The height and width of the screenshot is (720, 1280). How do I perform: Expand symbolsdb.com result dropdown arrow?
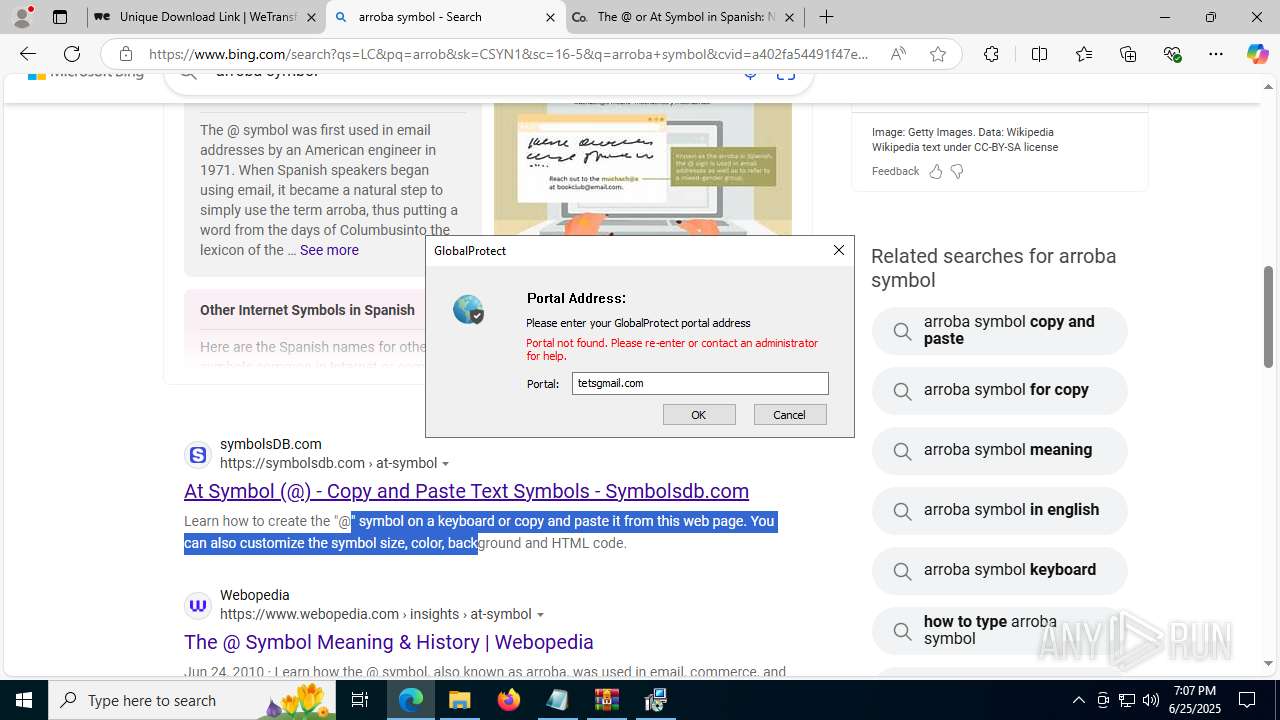[x=446, y=464]
